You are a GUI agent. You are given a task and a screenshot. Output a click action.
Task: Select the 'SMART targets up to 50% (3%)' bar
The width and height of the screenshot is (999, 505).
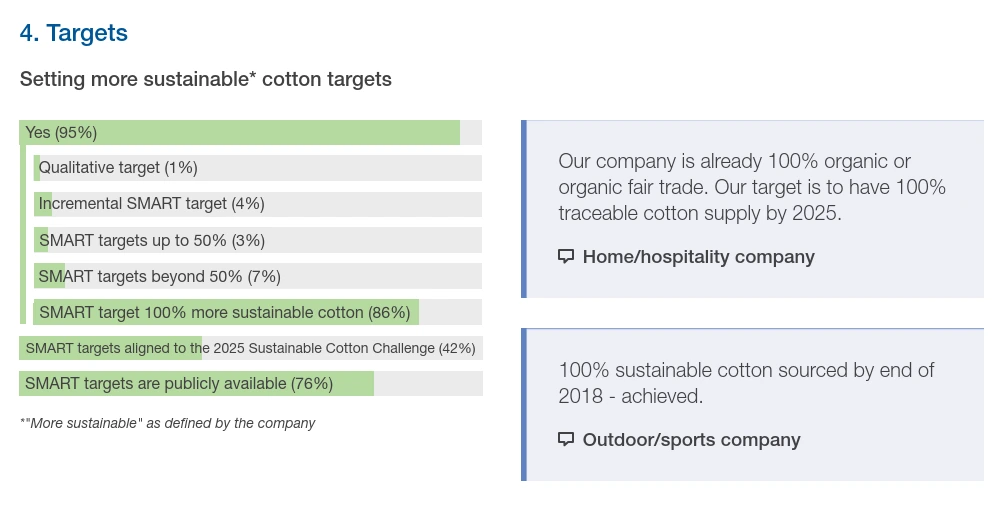click(x=258, y=240)
